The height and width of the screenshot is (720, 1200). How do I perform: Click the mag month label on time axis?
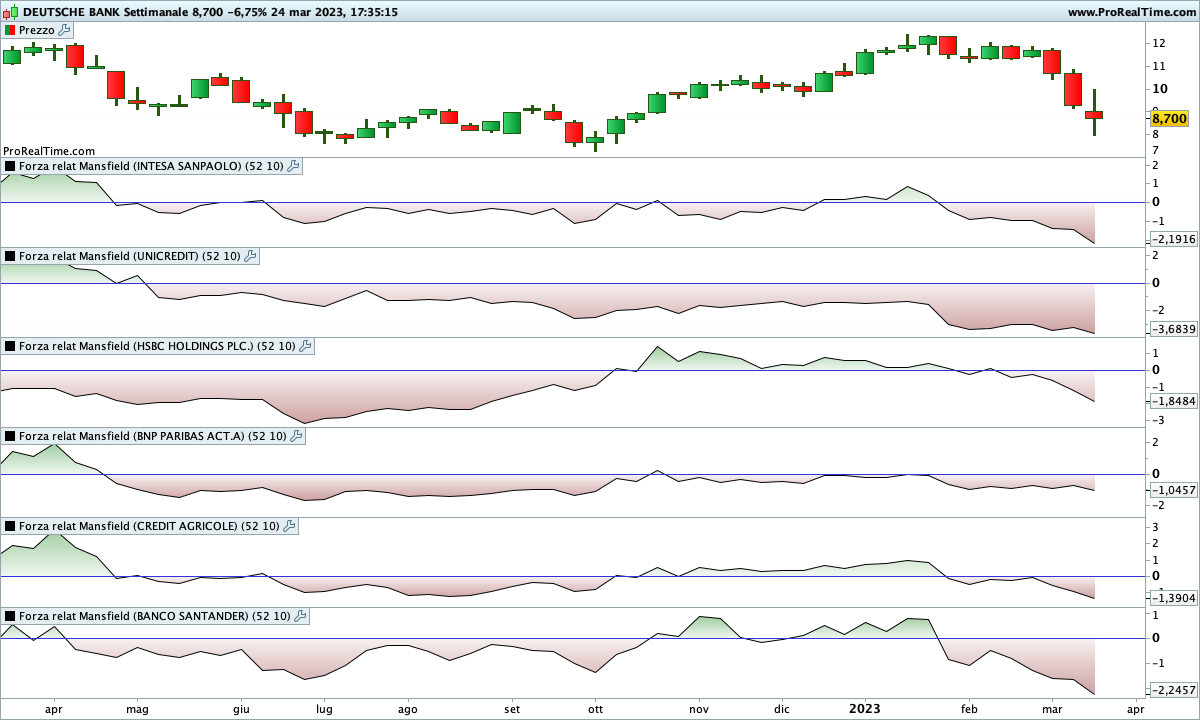tap(137, 709)
